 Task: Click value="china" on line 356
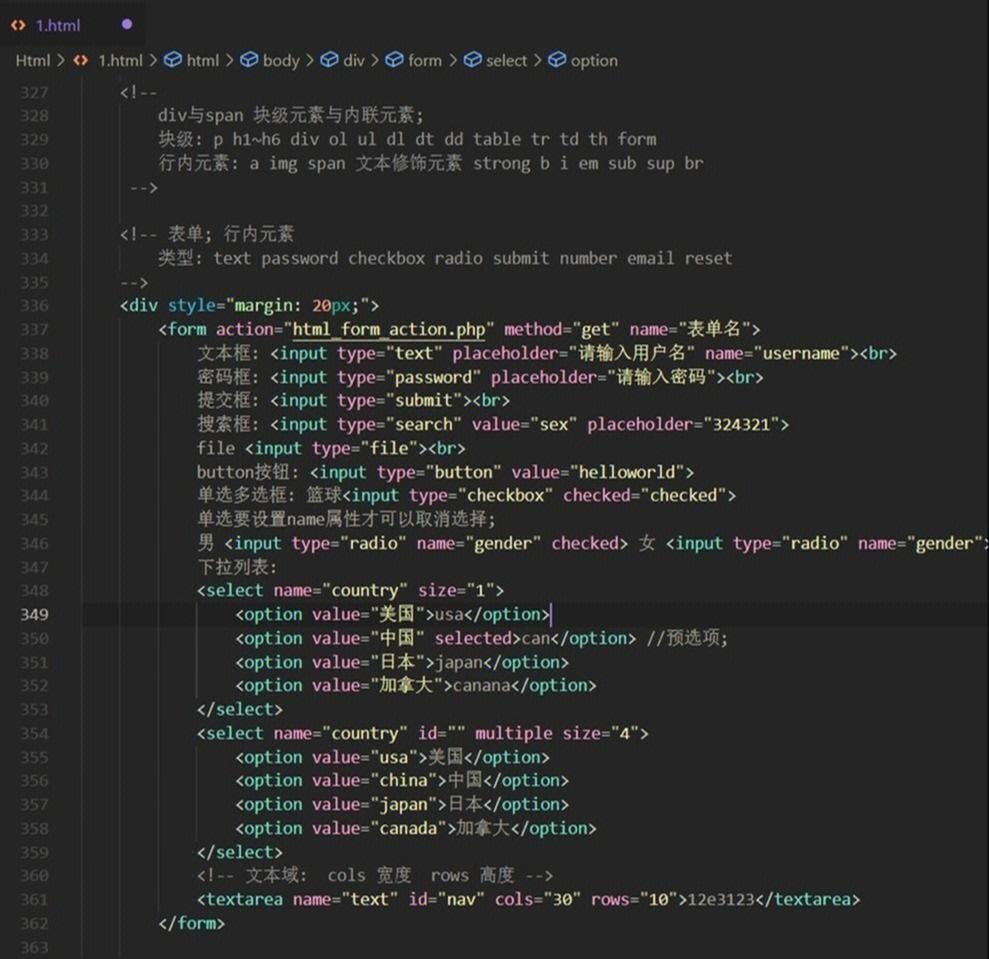coord(375,781)
